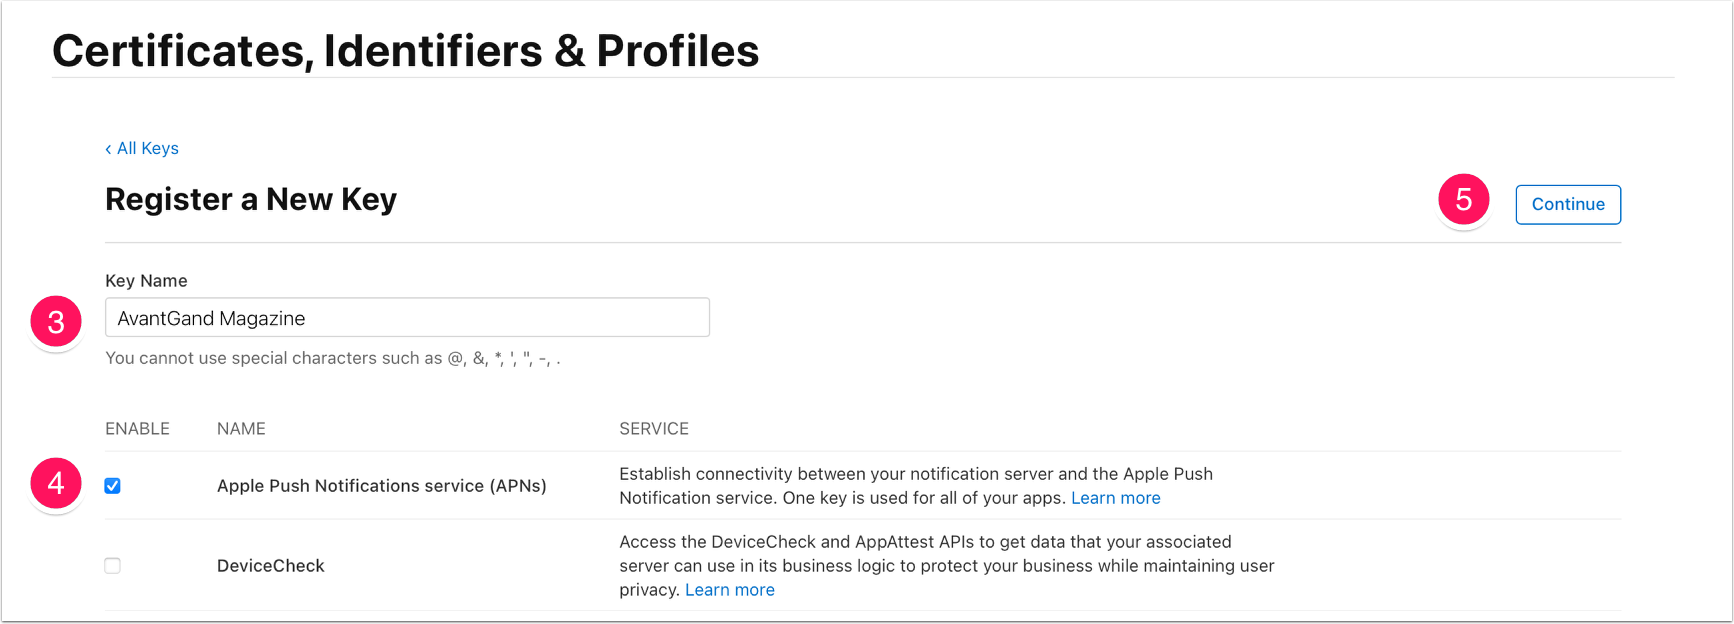Image resolution: width=1734 pixels, height=624 pixels.
Task: Enable the DeviceCheck checkbox
Action: (x=113, y=566)
